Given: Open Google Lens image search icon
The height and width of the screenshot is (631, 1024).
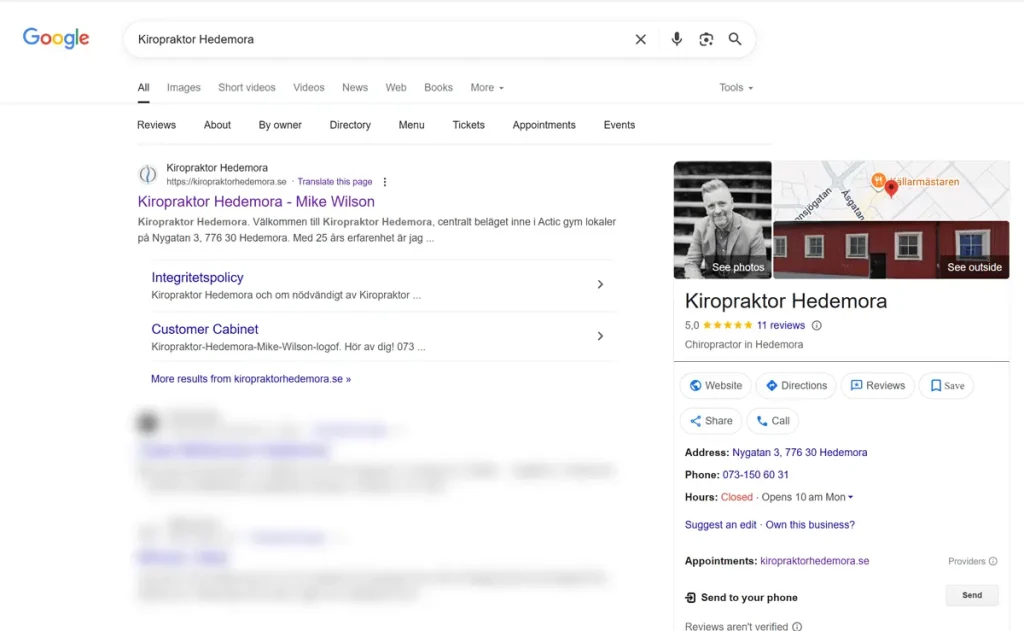Looking at the screenshot, I should (706, 39).
